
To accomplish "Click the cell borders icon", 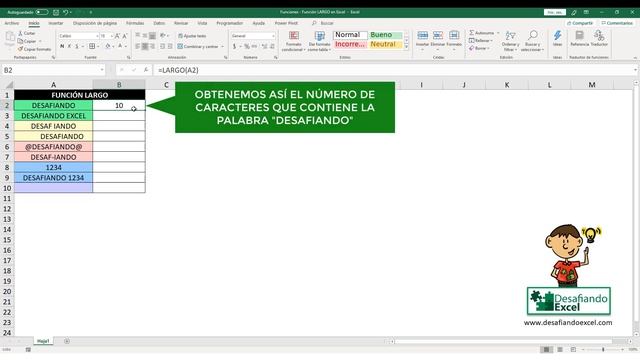I will [x=92, y=47].
